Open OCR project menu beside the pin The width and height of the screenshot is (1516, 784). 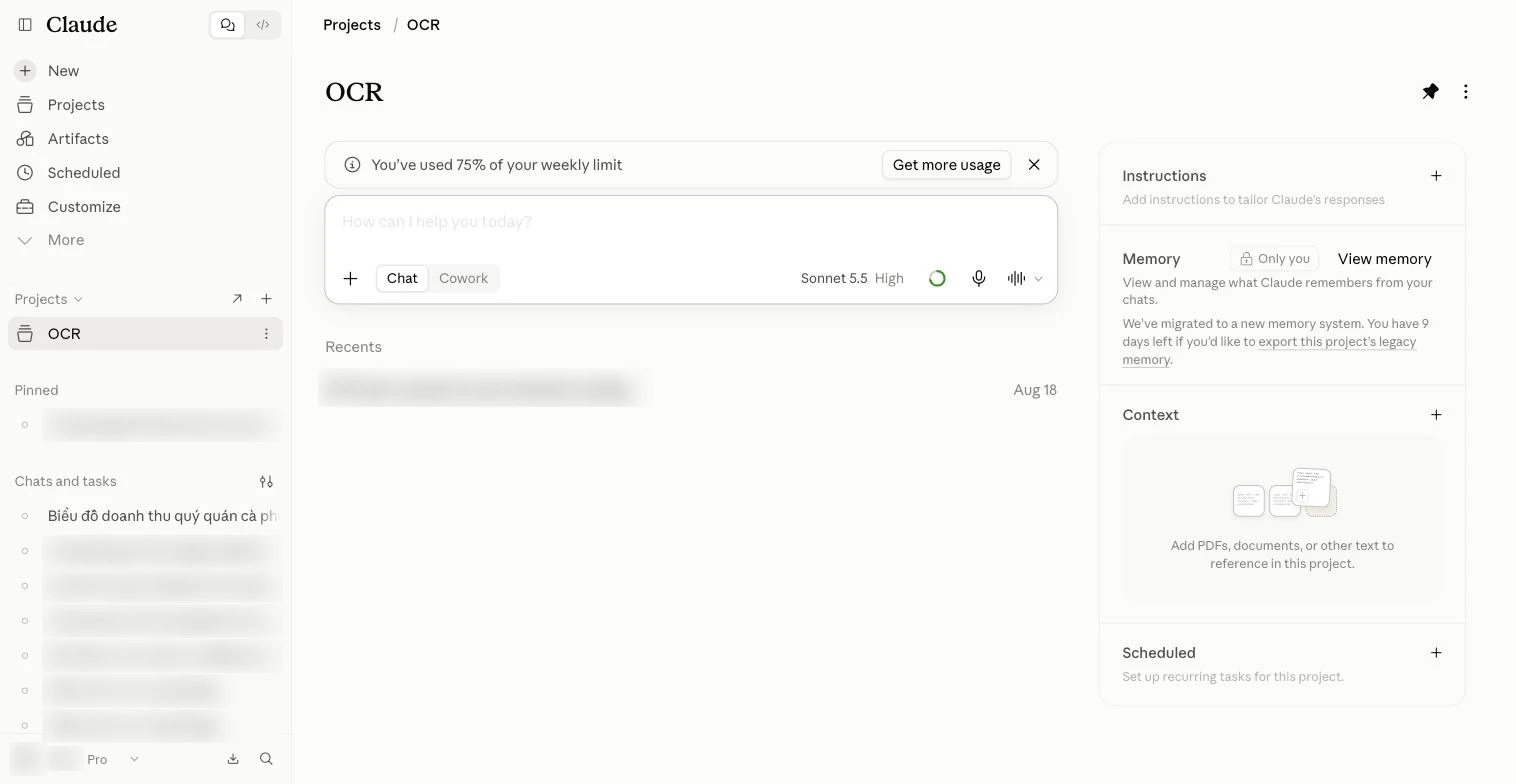pos(1466,92)
